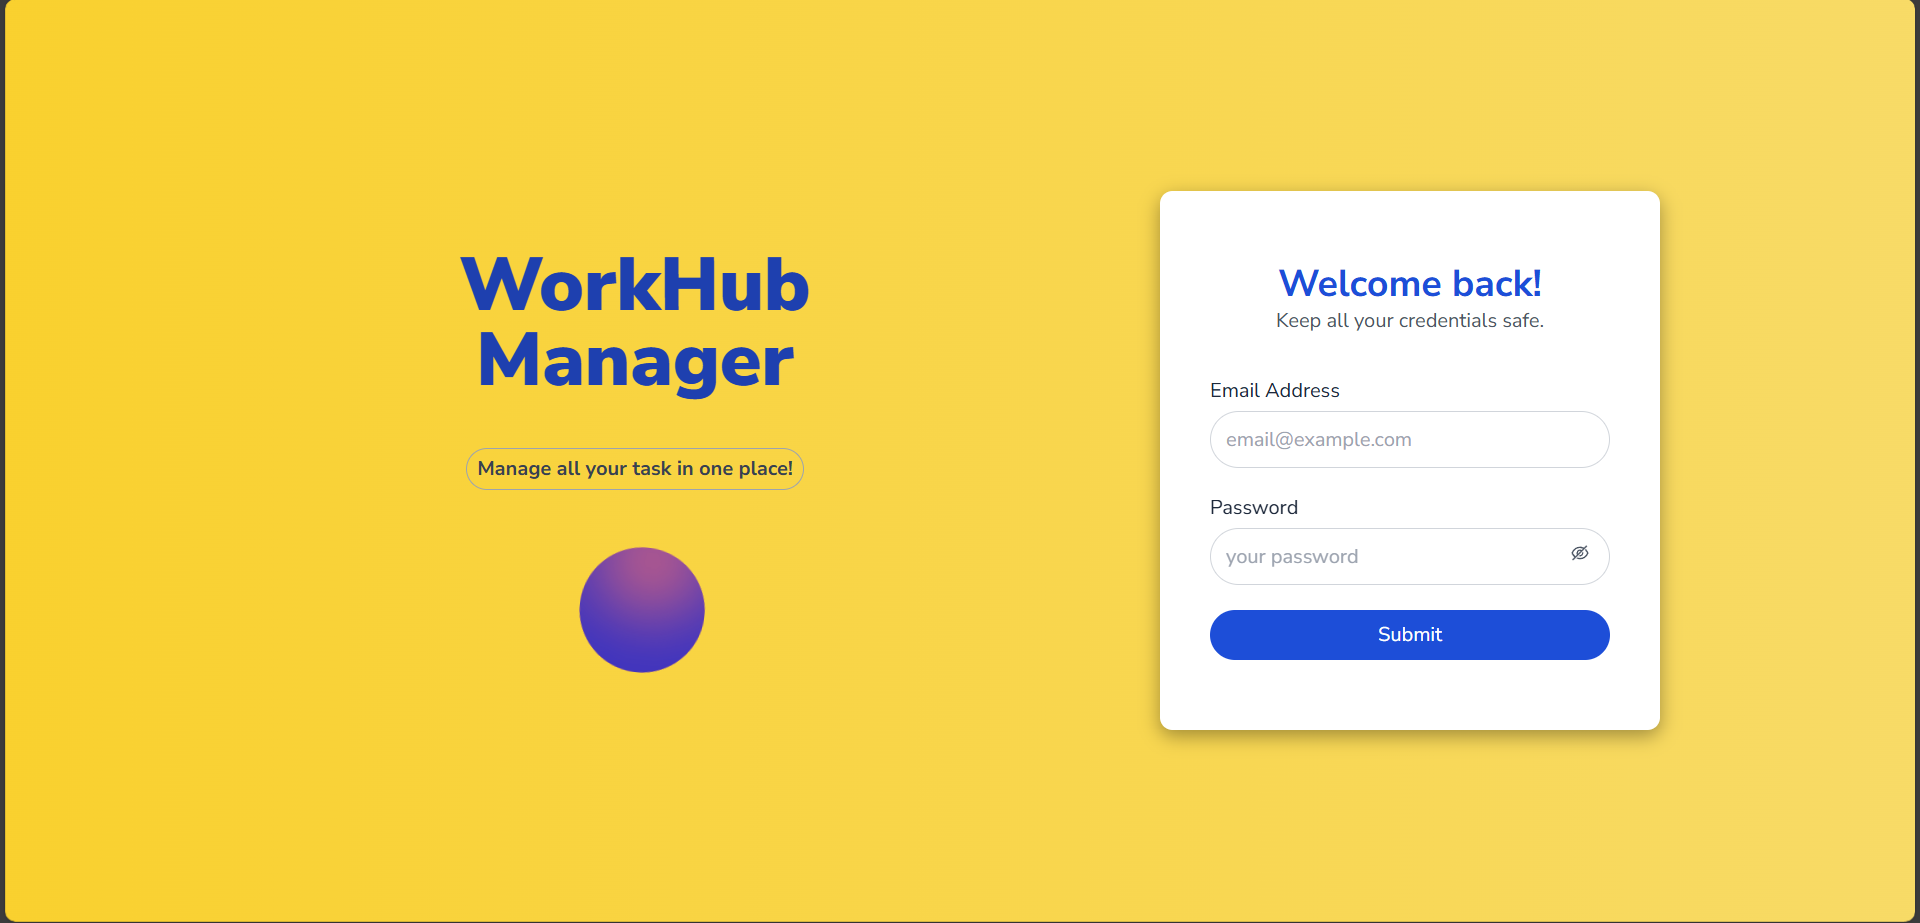The height and width of the screenshot is (923, 1920).
Task: Click the word 'Manager' in the title
Action: pyautogui.click(x=635, y=361)
